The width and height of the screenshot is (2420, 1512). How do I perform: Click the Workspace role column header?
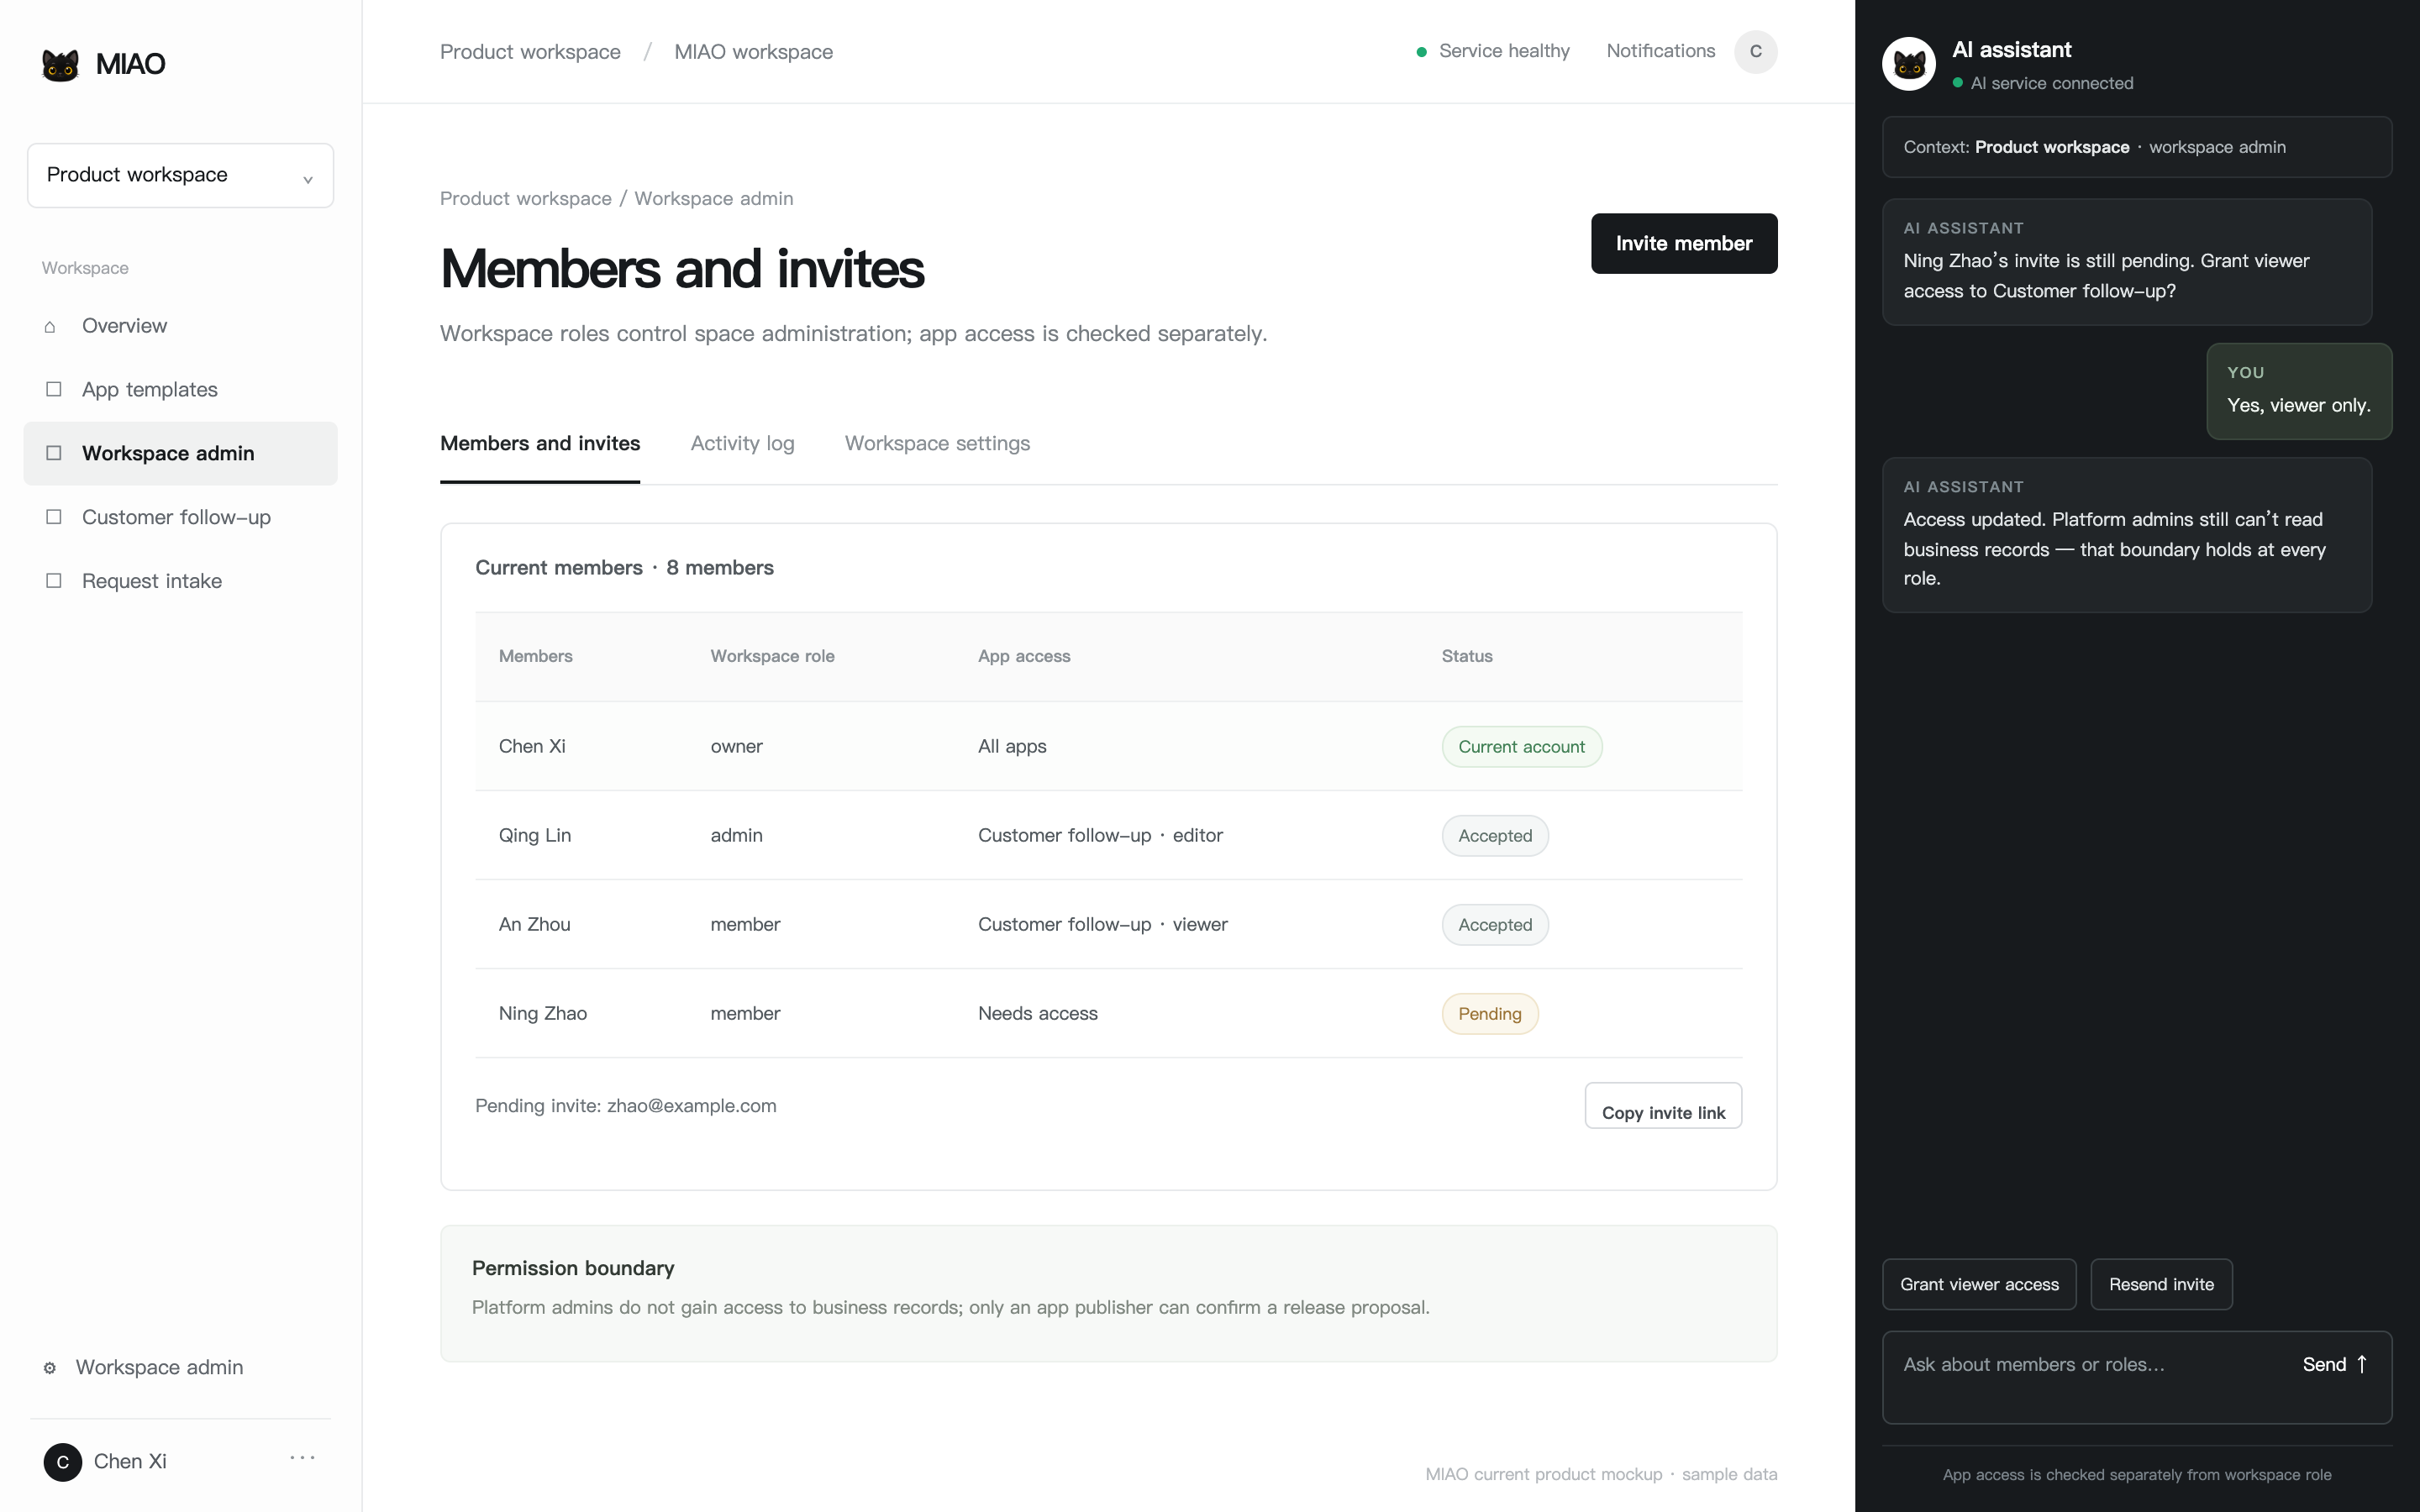pos(772,657)
